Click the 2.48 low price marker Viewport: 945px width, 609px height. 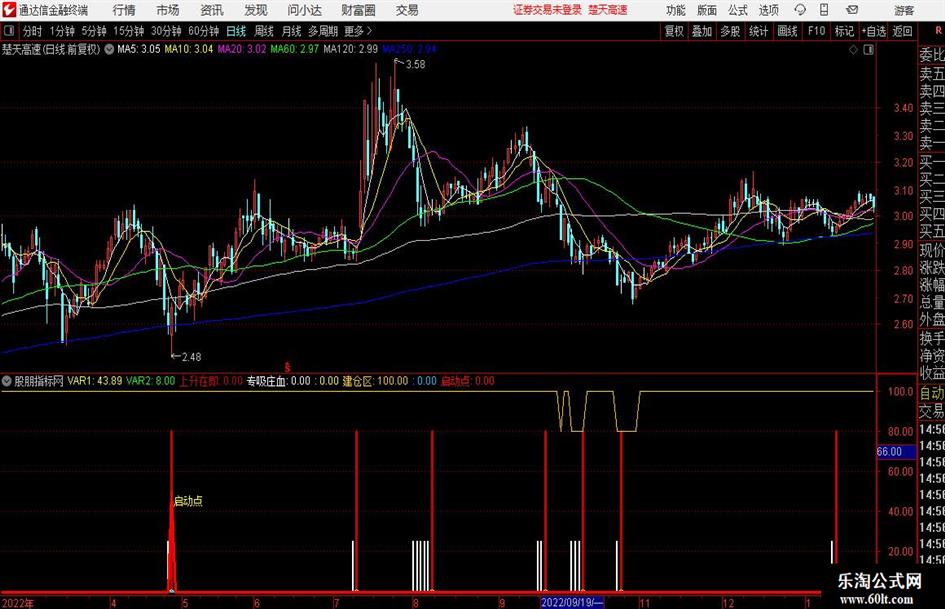coord(191,357)
